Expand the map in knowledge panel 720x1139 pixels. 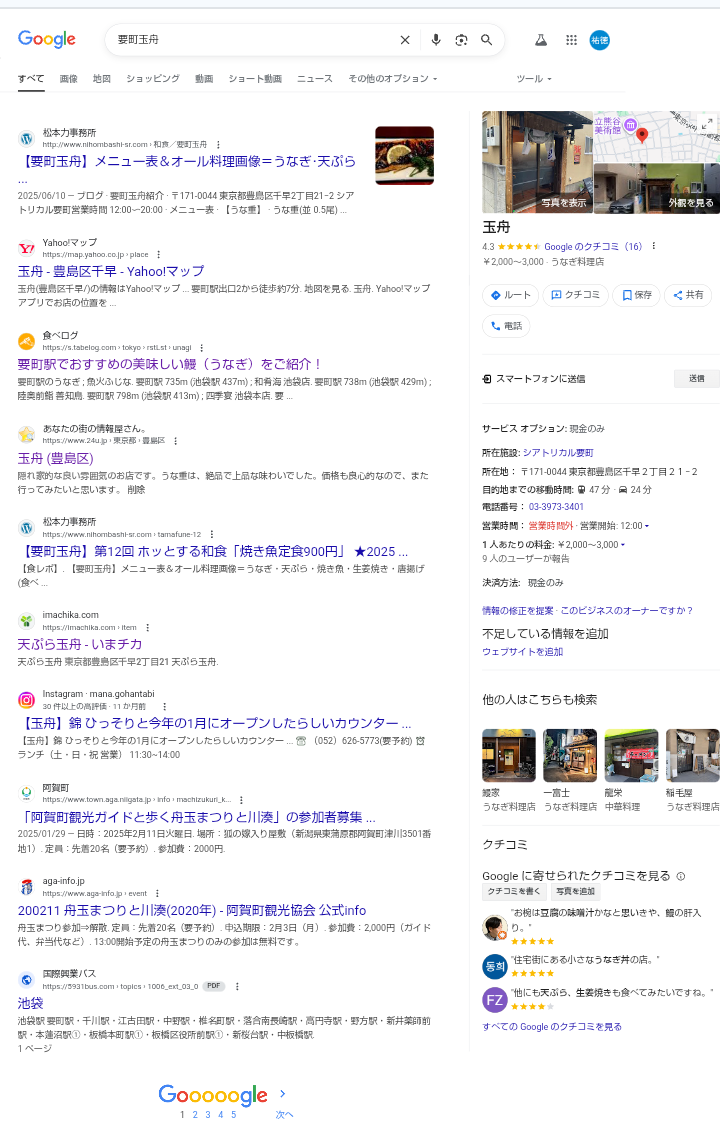[x=707, y=123]
